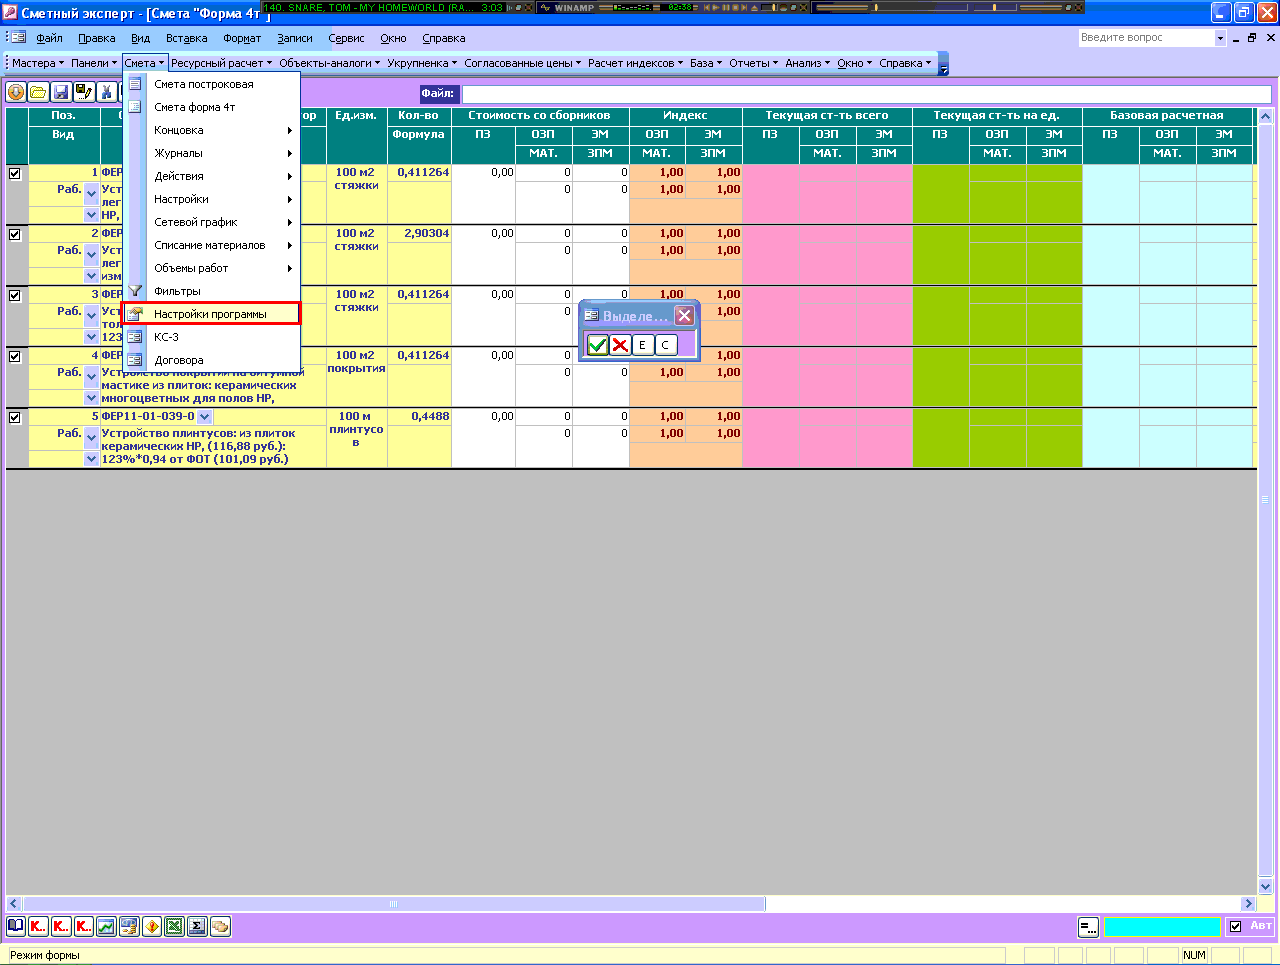This screenshot has height=965, width=1280.
Task: Select 'Настройки программы' menu entry
Action: point(210,314)
